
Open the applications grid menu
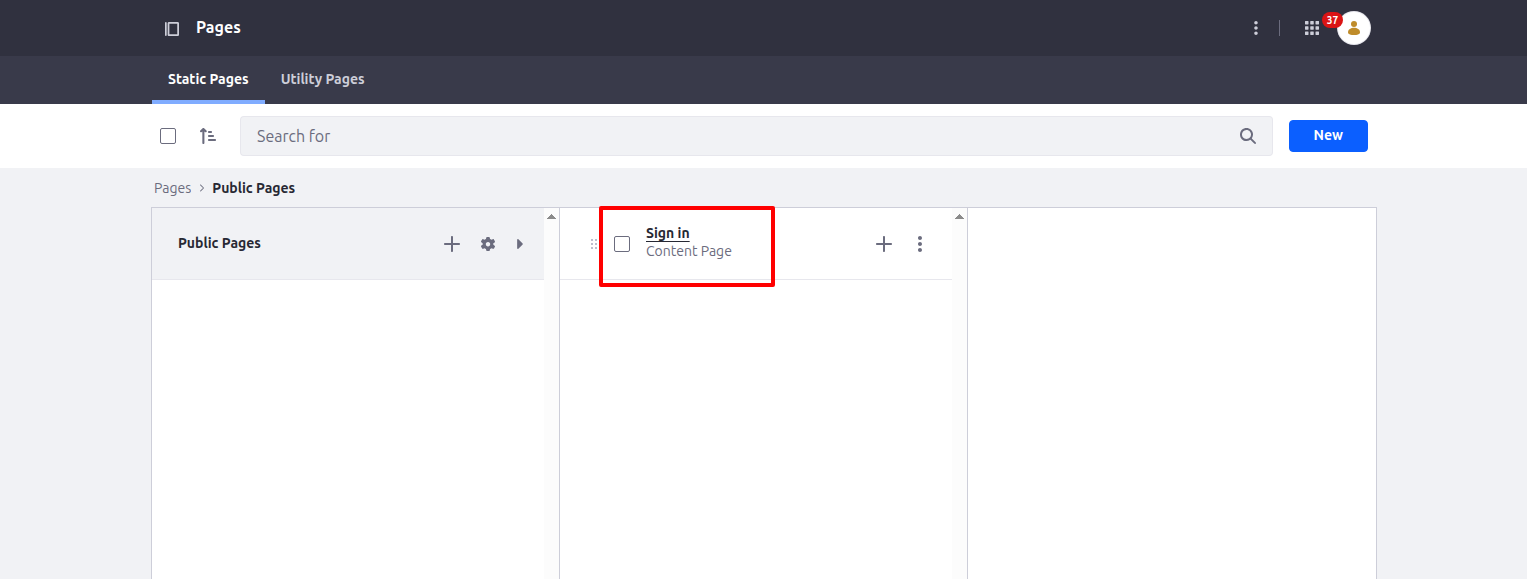coord(1311,28)
